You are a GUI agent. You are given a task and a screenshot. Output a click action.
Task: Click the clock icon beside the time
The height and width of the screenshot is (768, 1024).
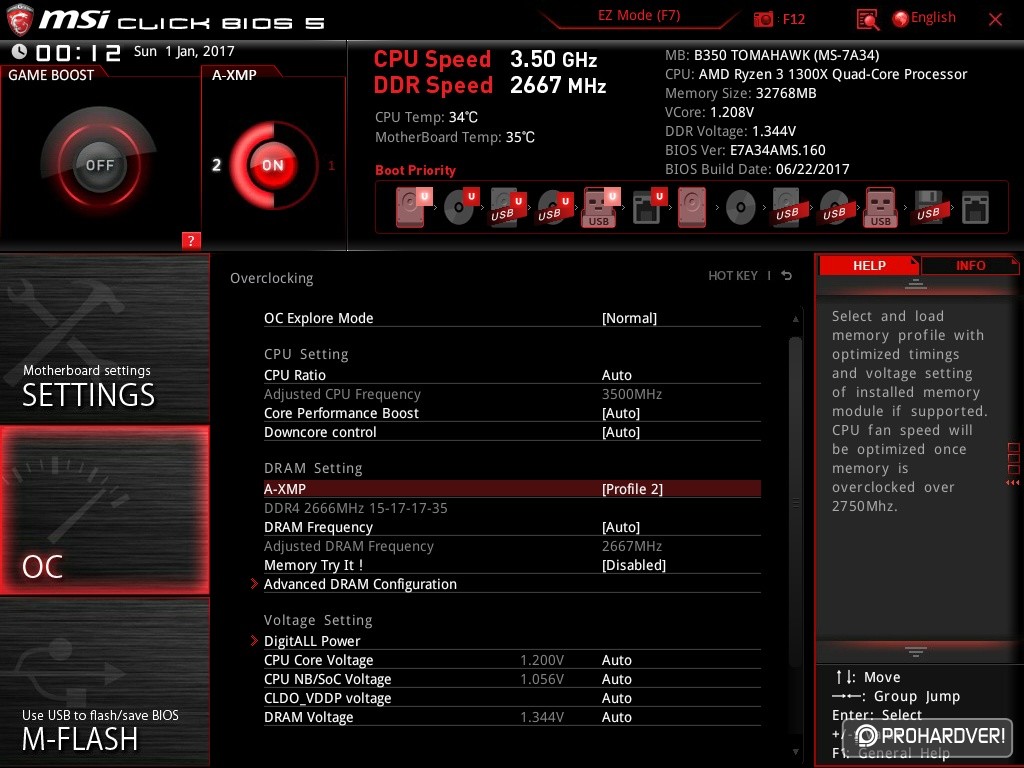point(19,52)
